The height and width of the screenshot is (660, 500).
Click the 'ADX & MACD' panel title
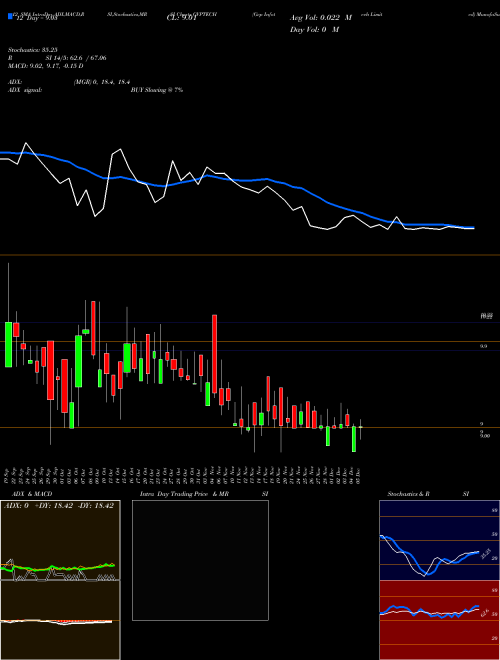[x=32, y=494]
